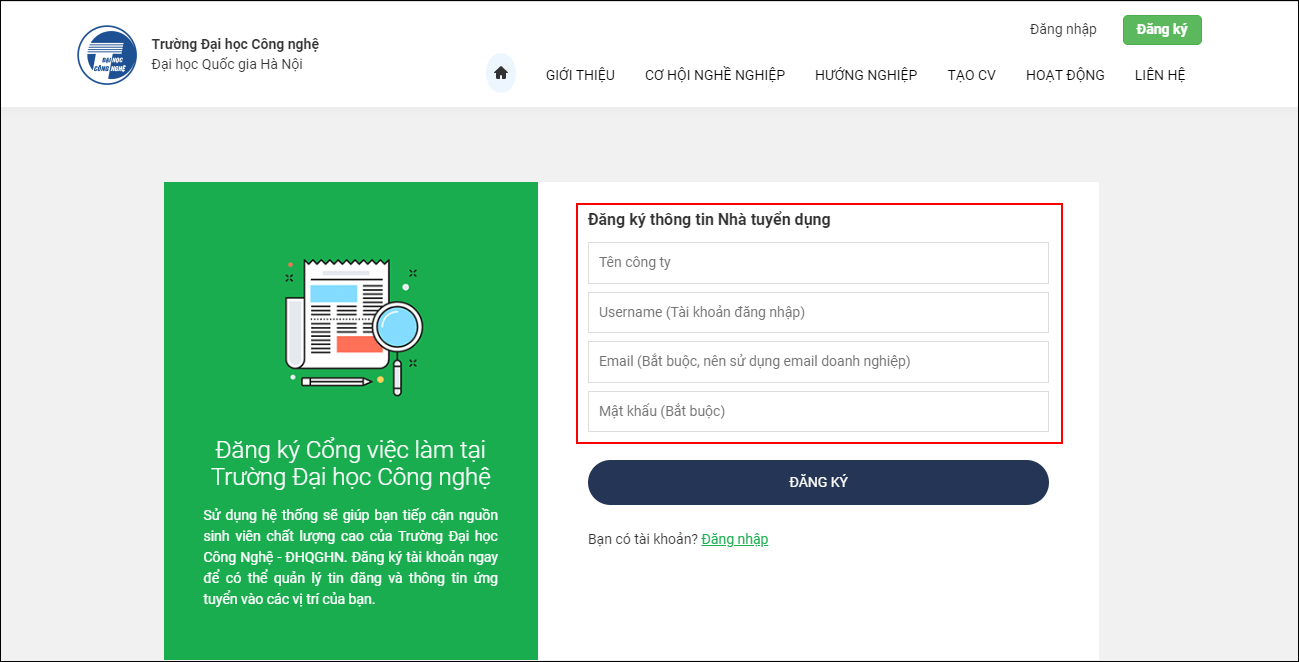
Task: Click the newspaper and magnifier illustration
Action: tap(351, 325)
